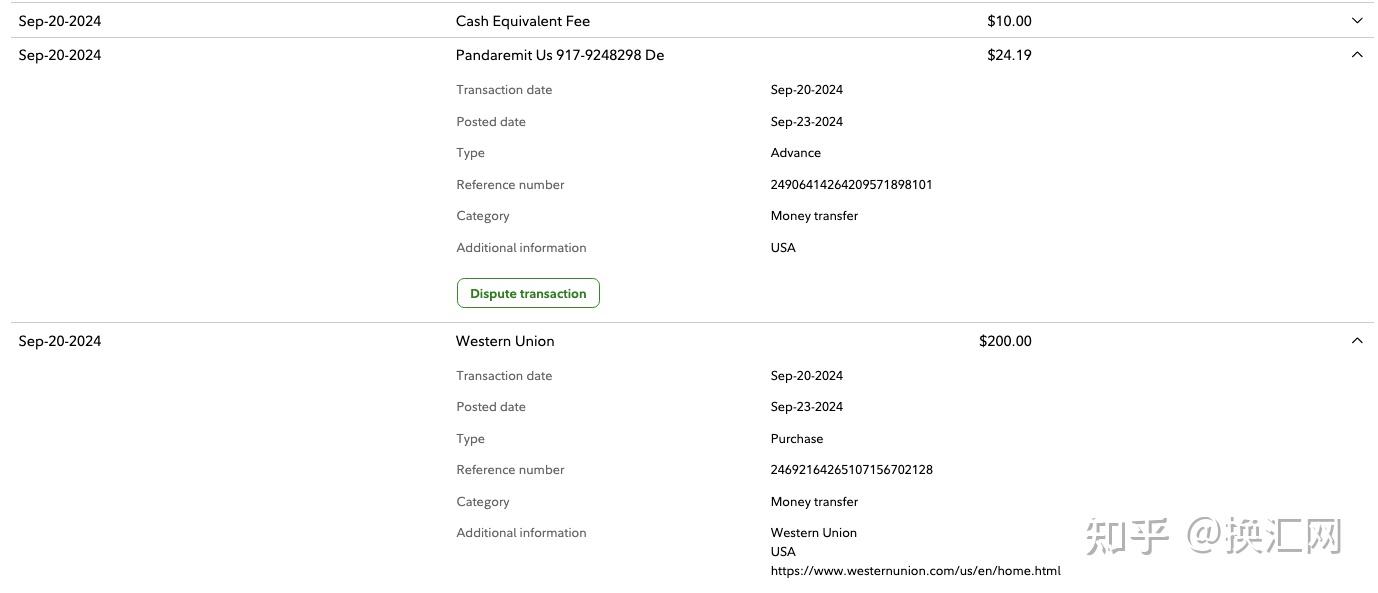Click the Western Union transaction date value

click(806, 376)
